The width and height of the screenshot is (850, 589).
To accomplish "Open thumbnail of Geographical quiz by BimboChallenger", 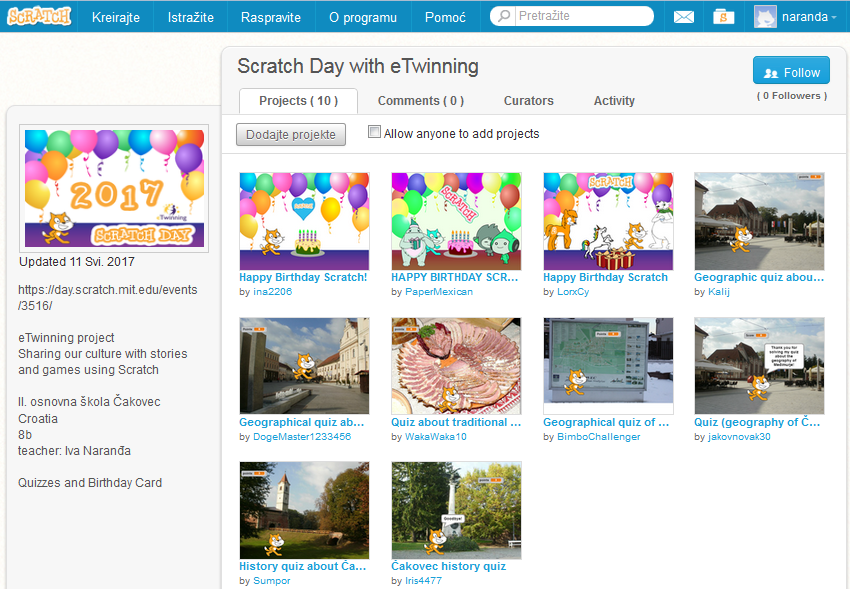I will 608,366.
